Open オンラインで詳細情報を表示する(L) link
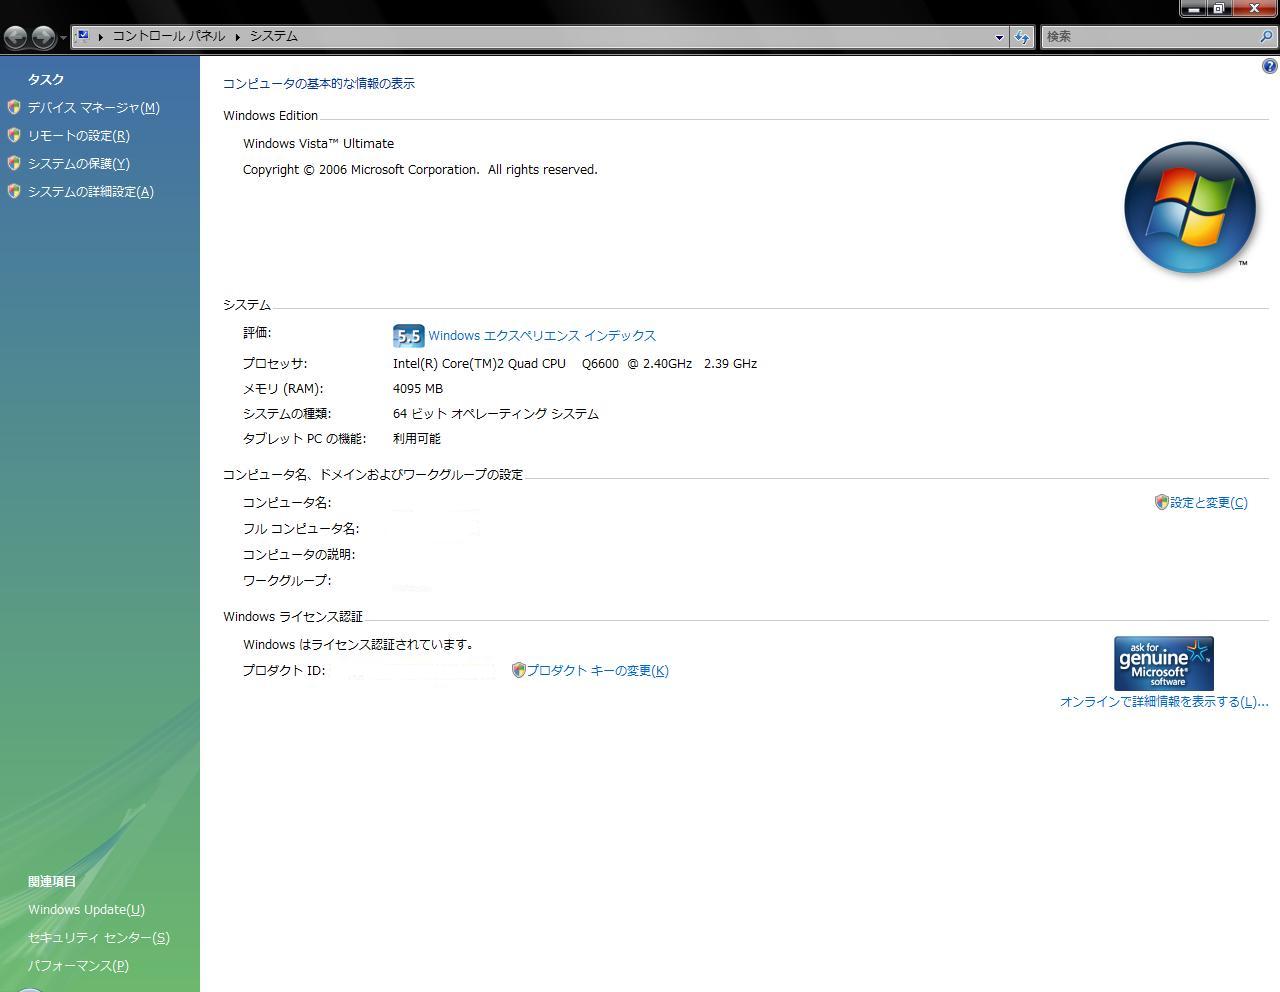1280x992 pixels. [1164, 702]
